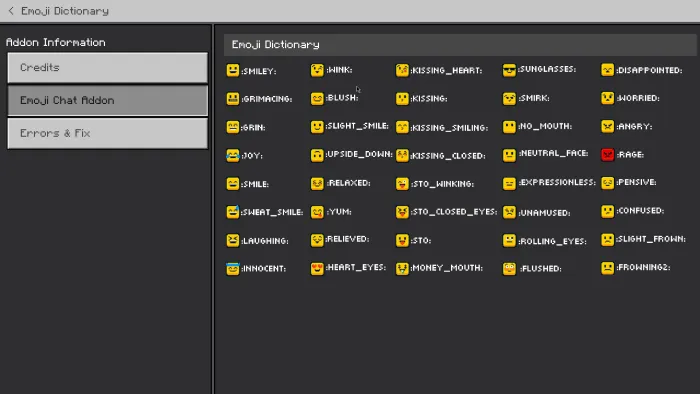Click the :INNOCENT: halo emoji icon
This screenshot has width=700, height=394.
point(233,269)
